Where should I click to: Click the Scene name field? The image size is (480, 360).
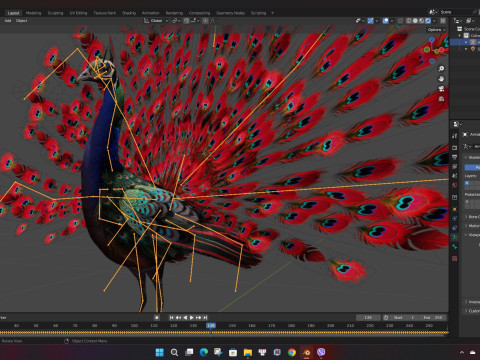coord(455,12)
